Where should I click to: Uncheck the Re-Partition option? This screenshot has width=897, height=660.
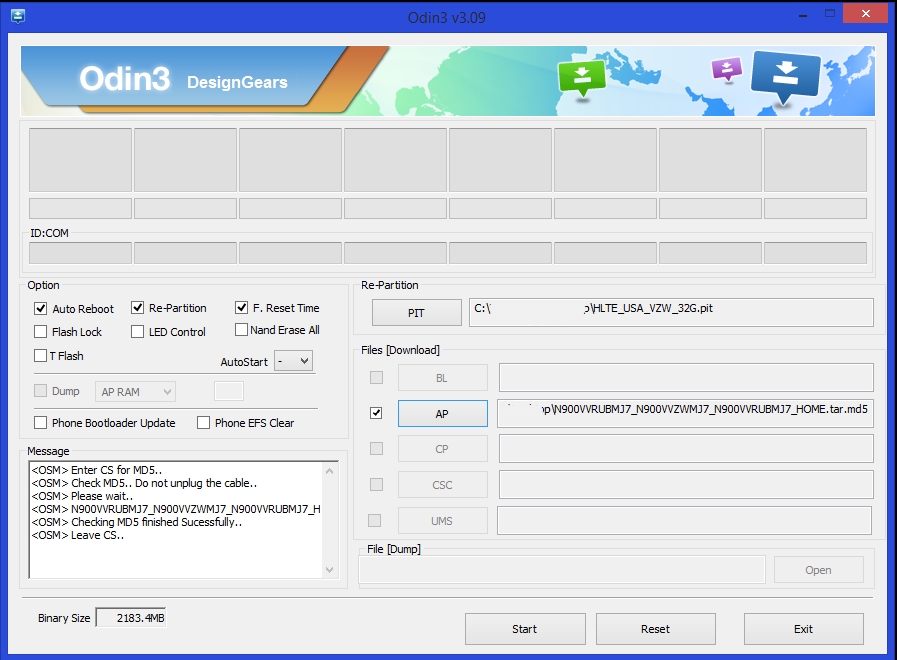coord(137,308)
